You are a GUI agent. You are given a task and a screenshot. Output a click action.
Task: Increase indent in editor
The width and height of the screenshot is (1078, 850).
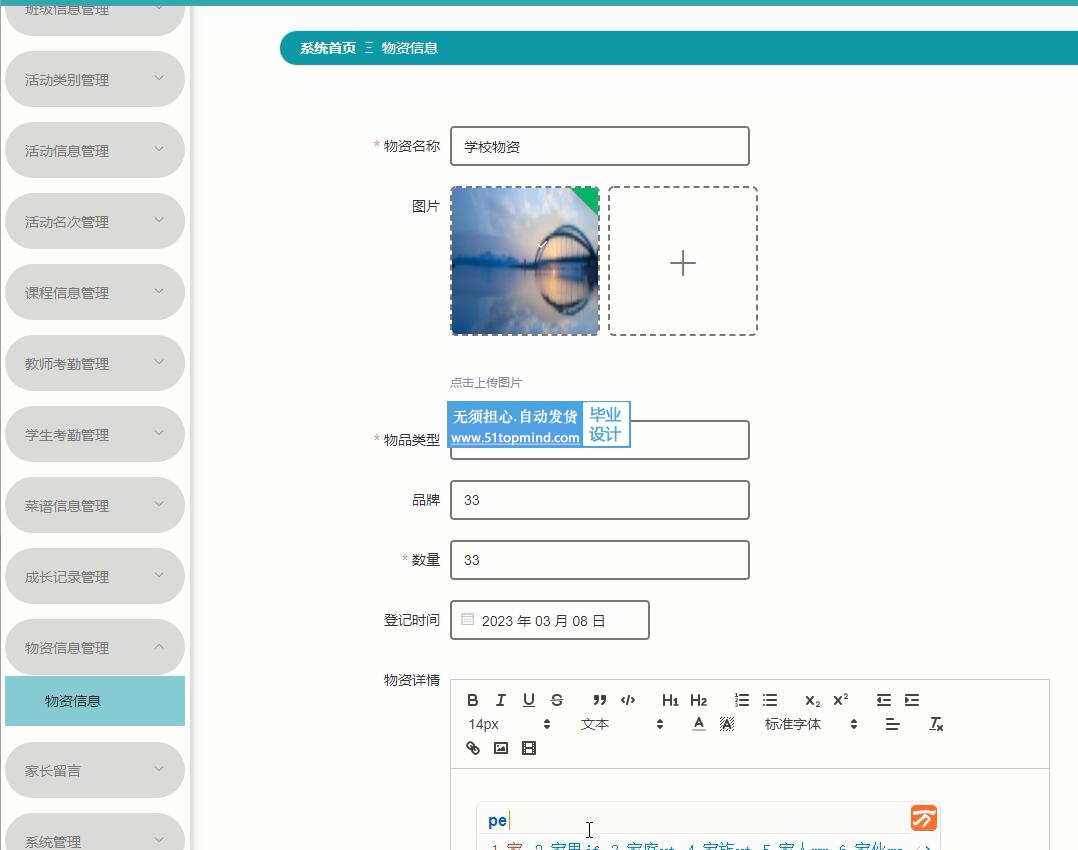(x=912, y=700)
